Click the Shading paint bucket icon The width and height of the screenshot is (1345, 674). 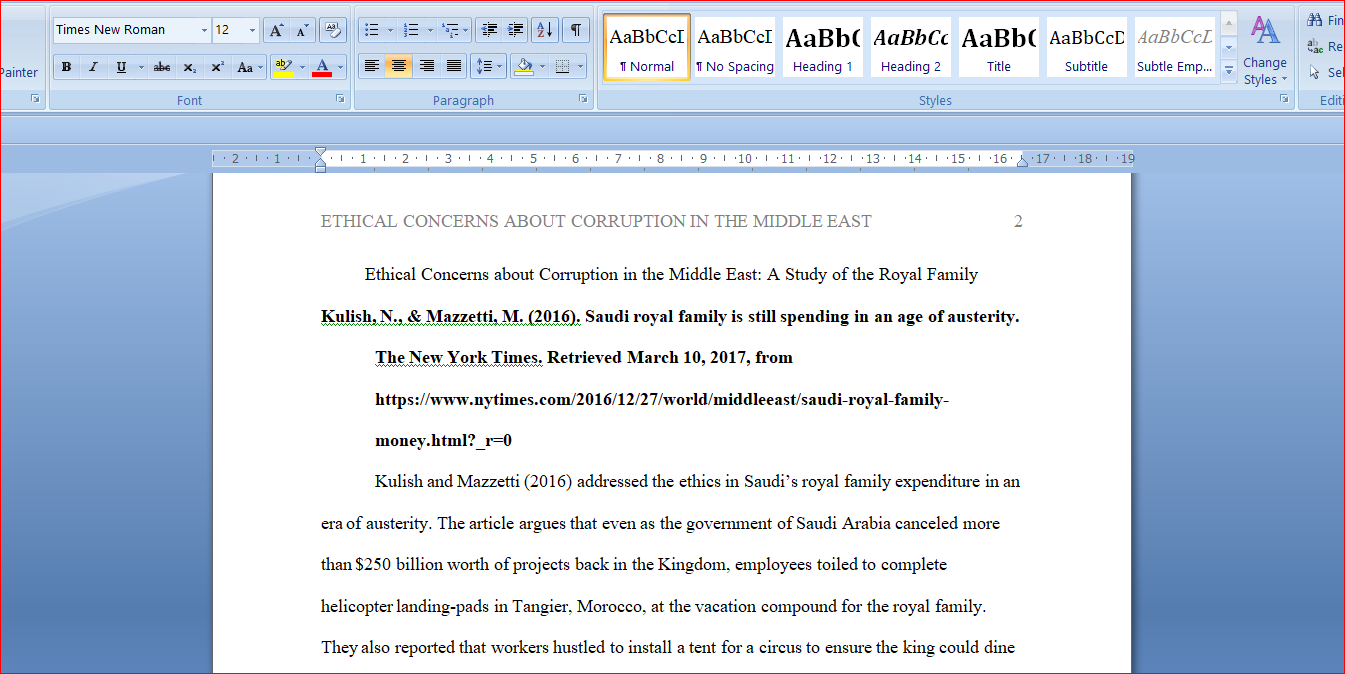[523, 67]
